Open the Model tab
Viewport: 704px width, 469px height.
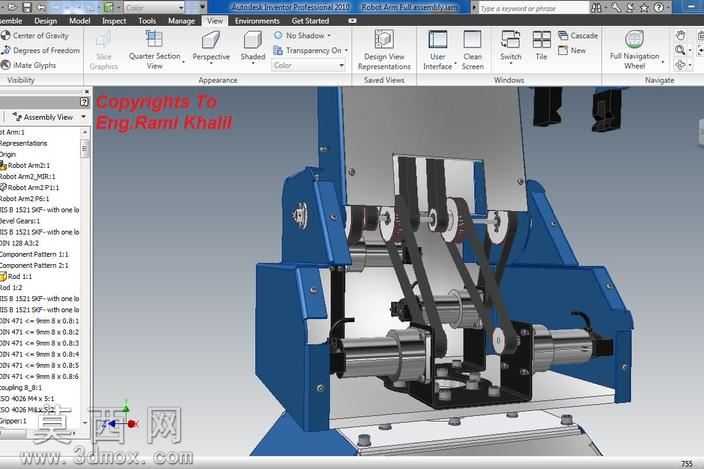click(x=79, y=21)
